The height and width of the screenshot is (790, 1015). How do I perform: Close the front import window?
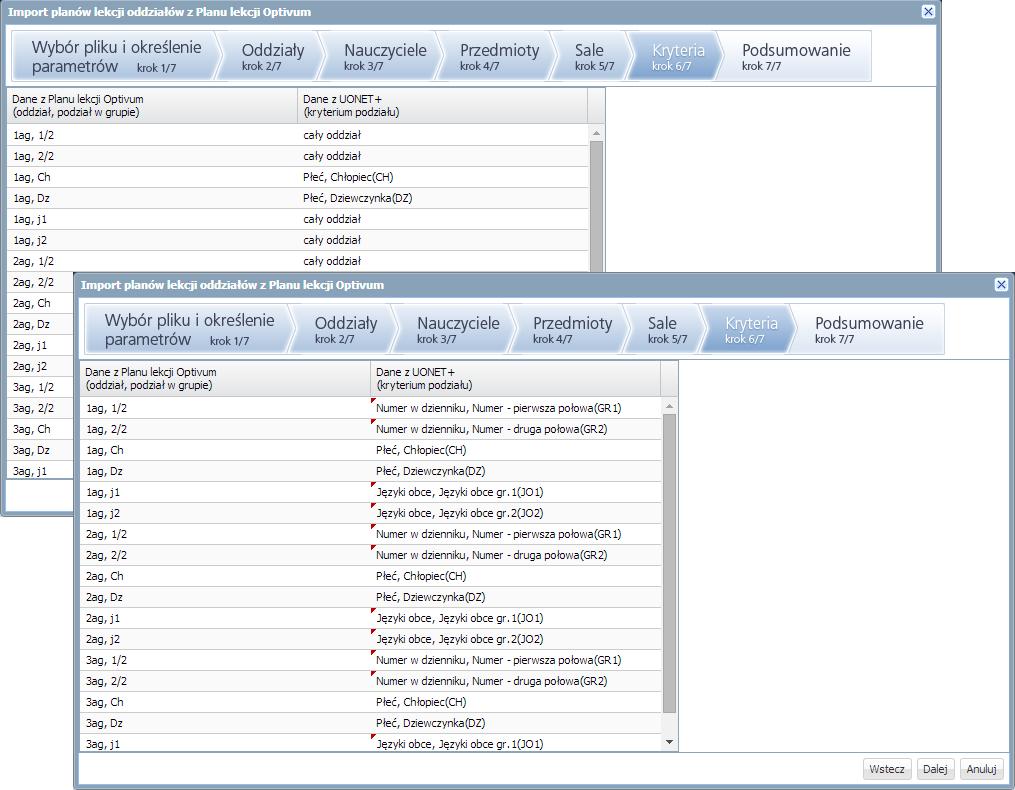pyautogui.click(x=1001, y=284)
